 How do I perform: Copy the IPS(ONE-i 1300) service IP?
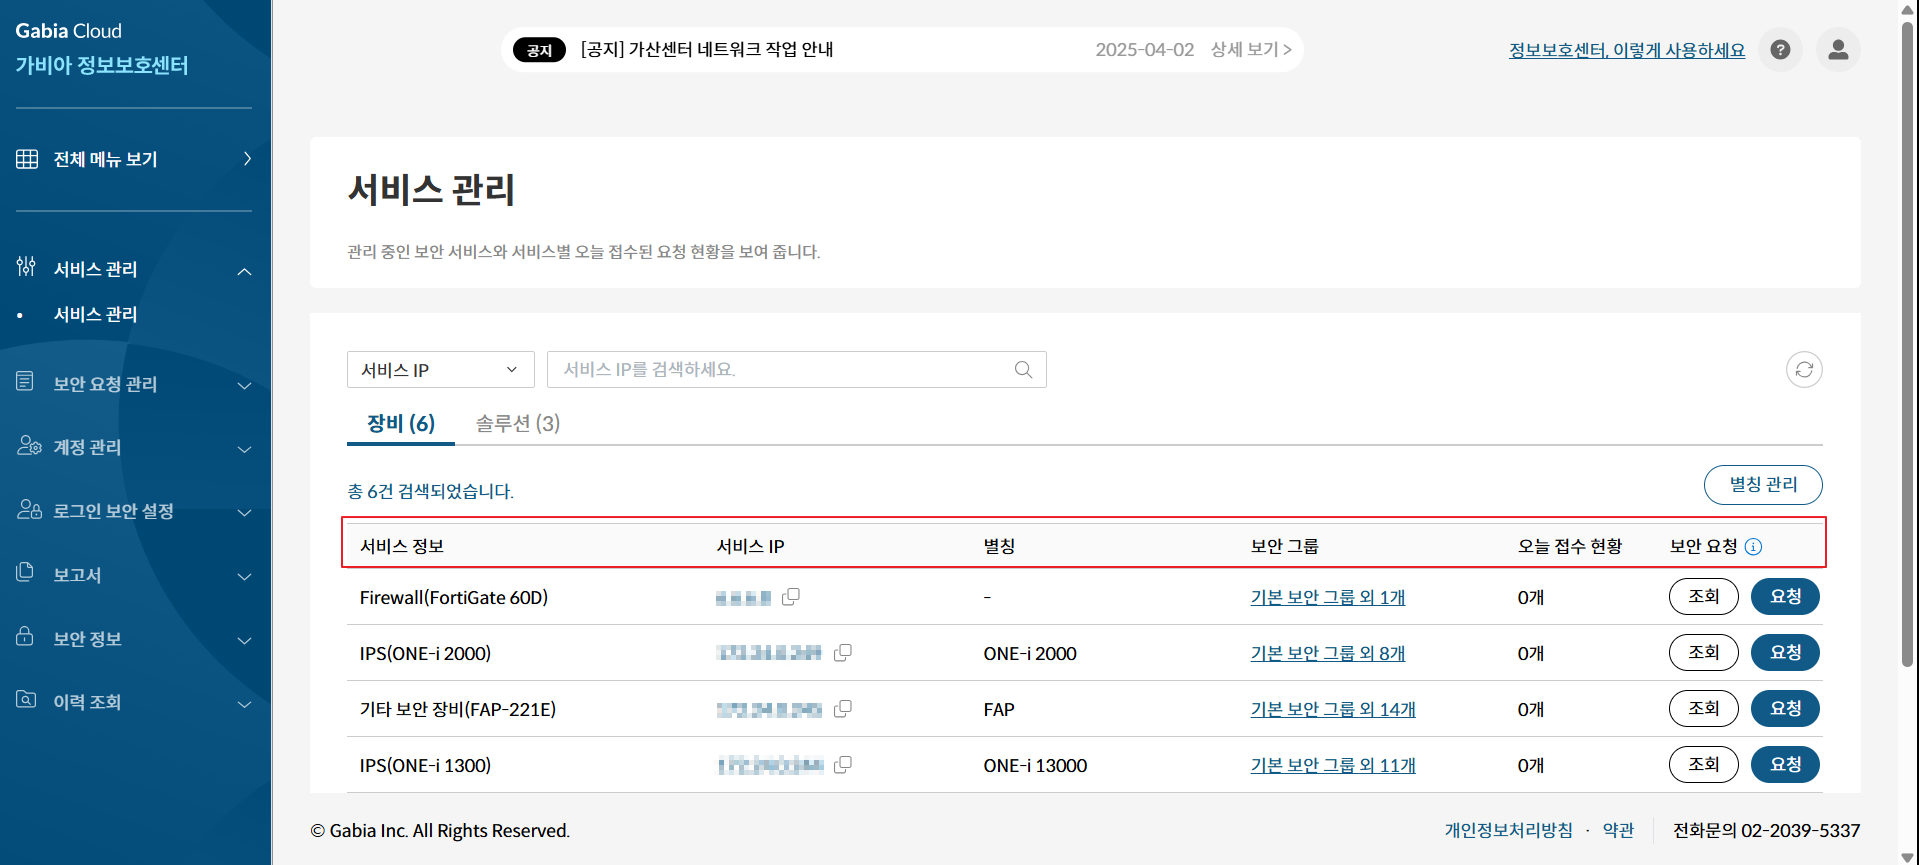(843, 765)
